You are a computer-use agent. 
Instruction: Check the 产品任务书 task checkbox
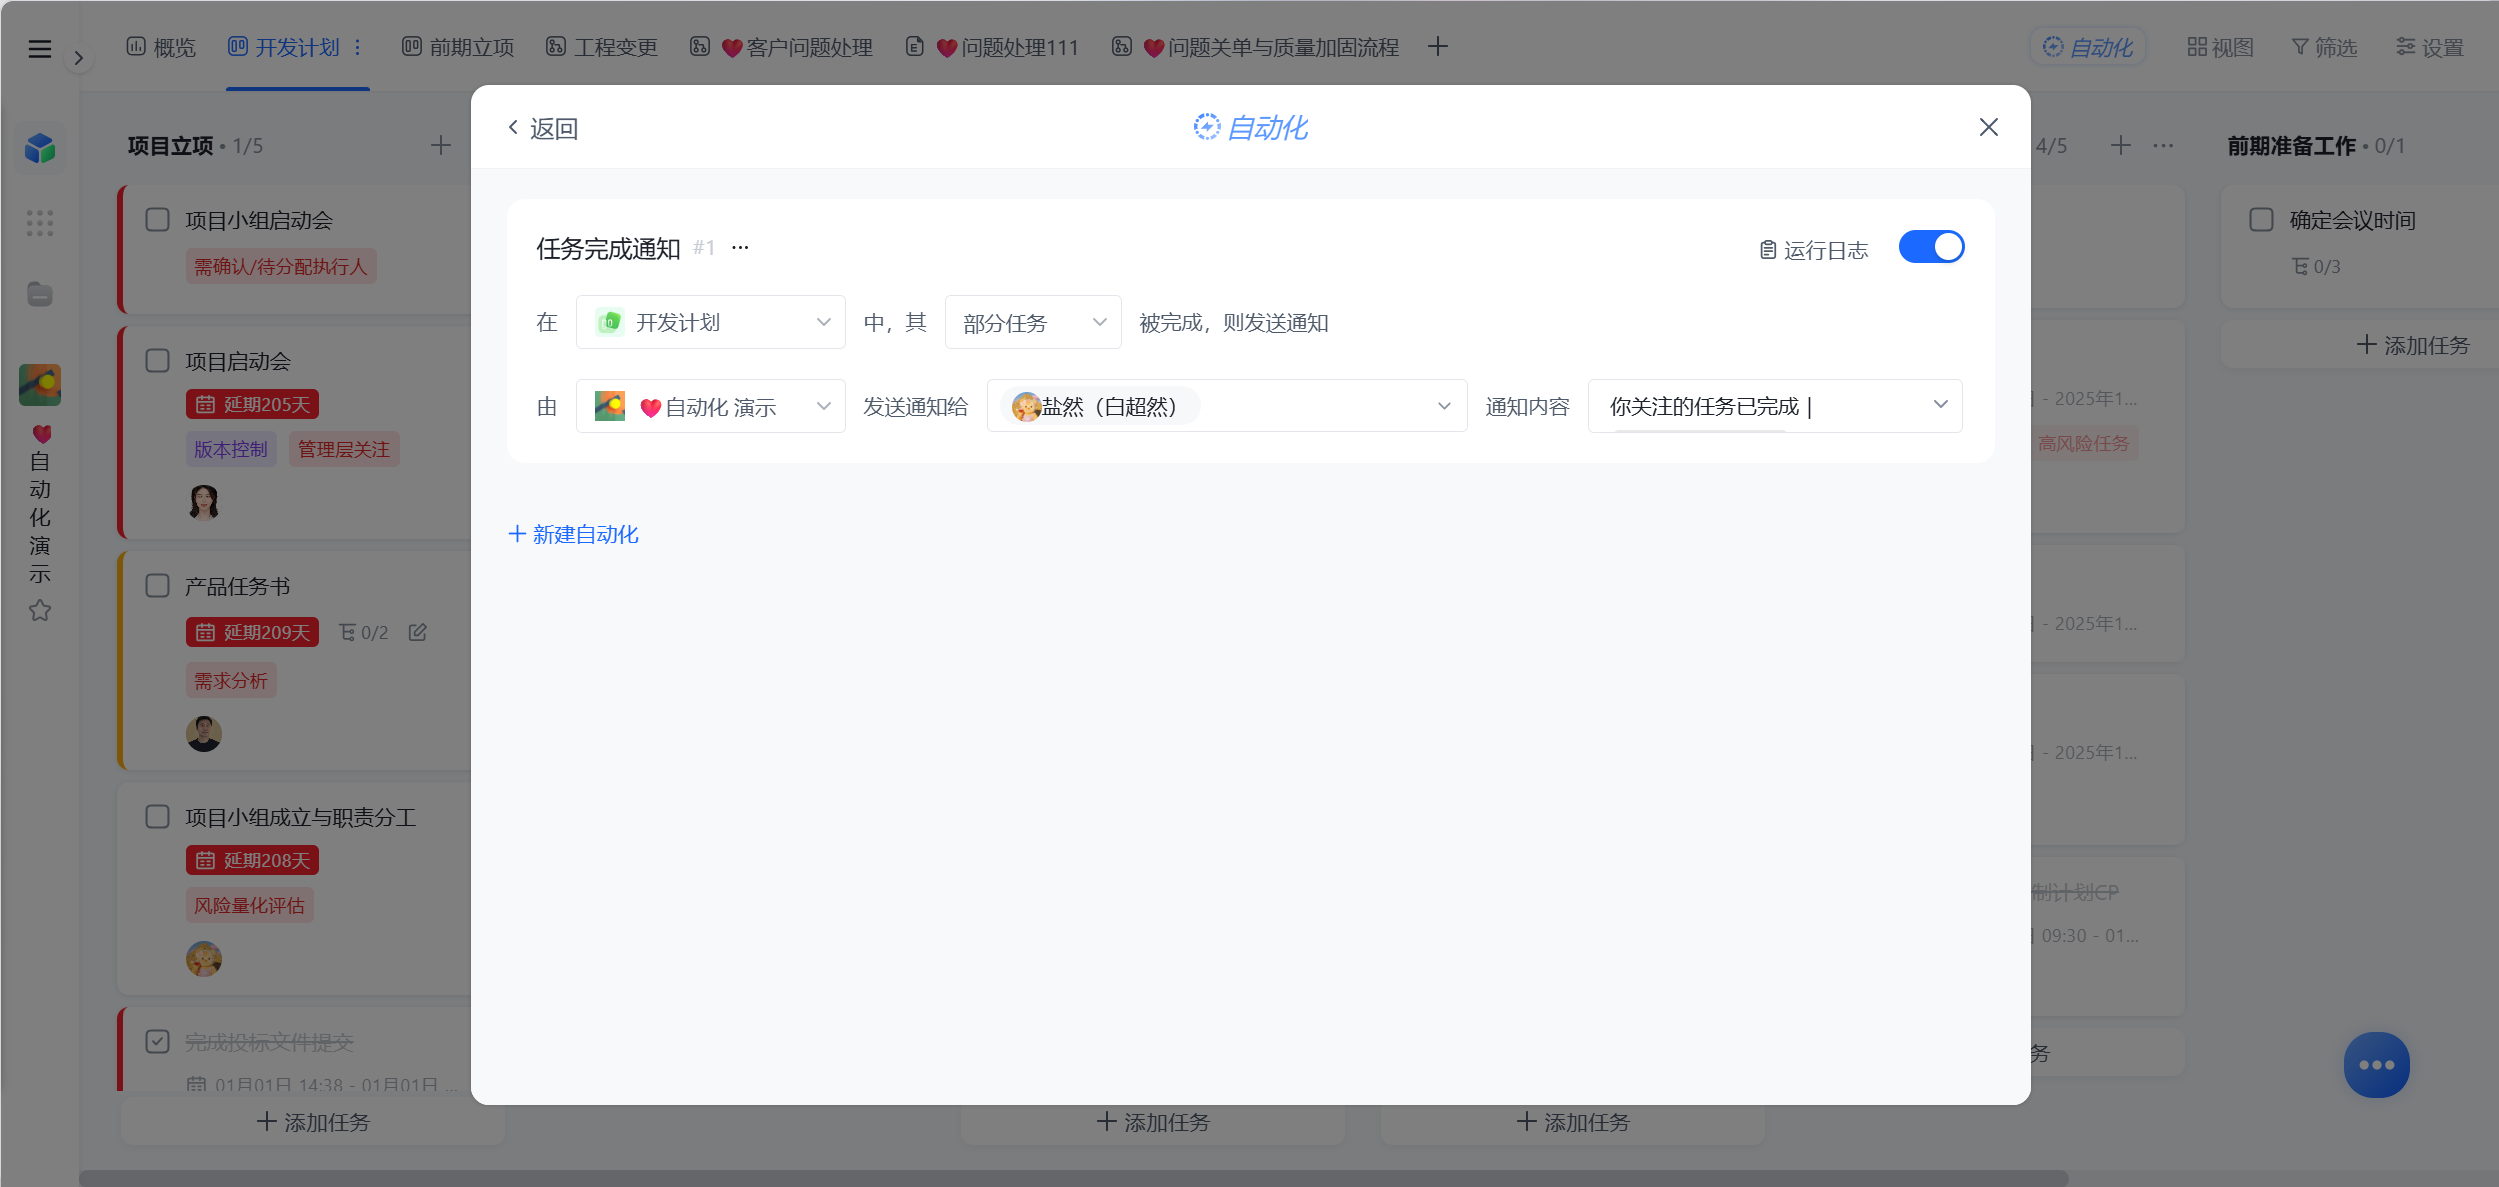(x=158, y=585)
